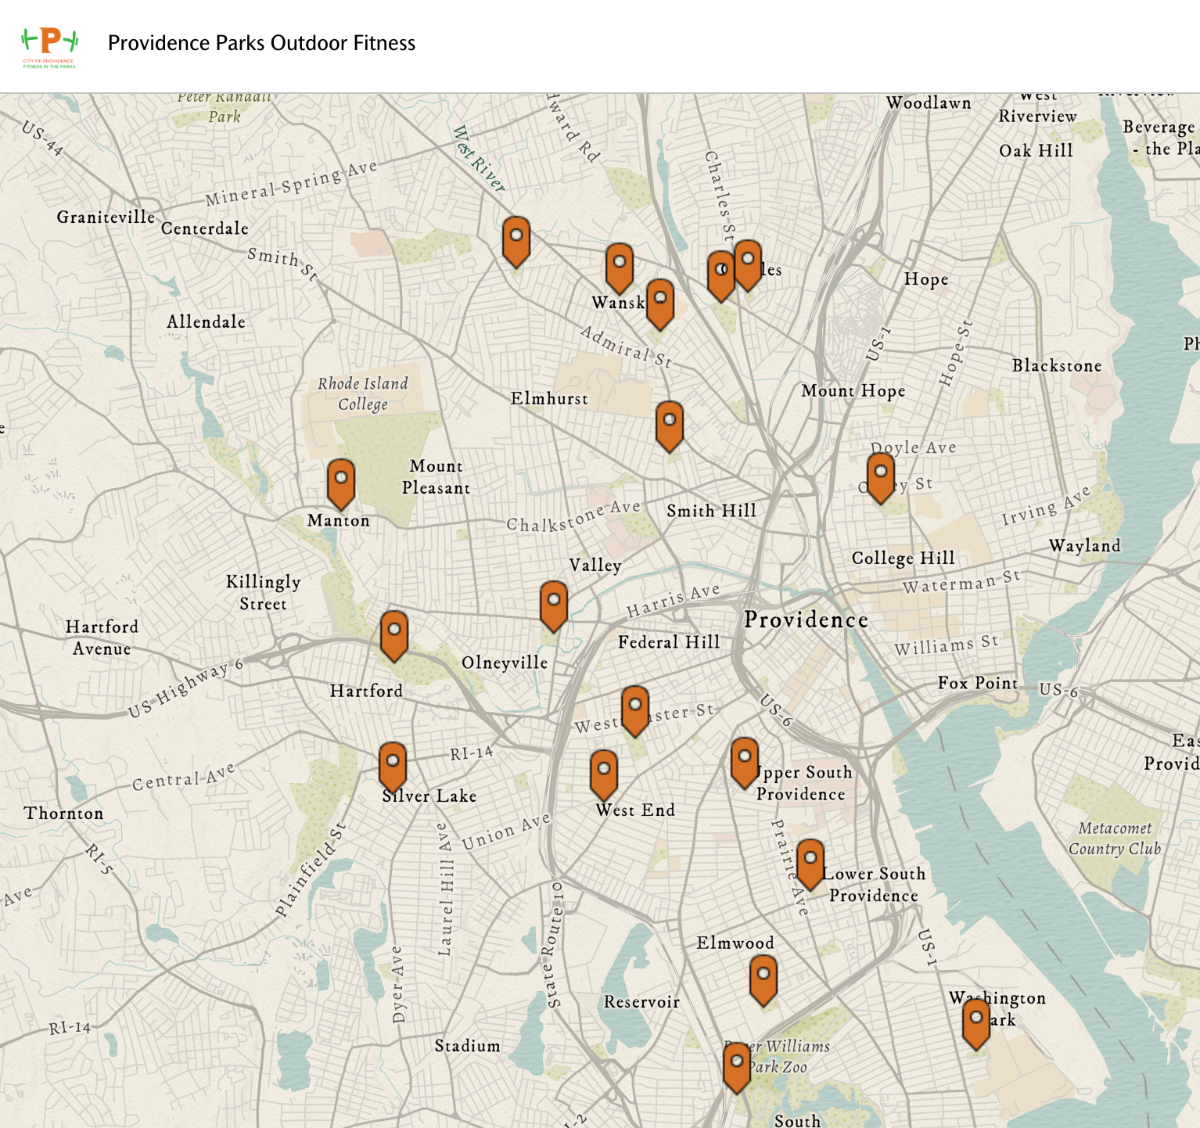Viewport: 1200px width, 1128px height.
Task: Open the Lower South Providence marker
Action: pos(810,865)
